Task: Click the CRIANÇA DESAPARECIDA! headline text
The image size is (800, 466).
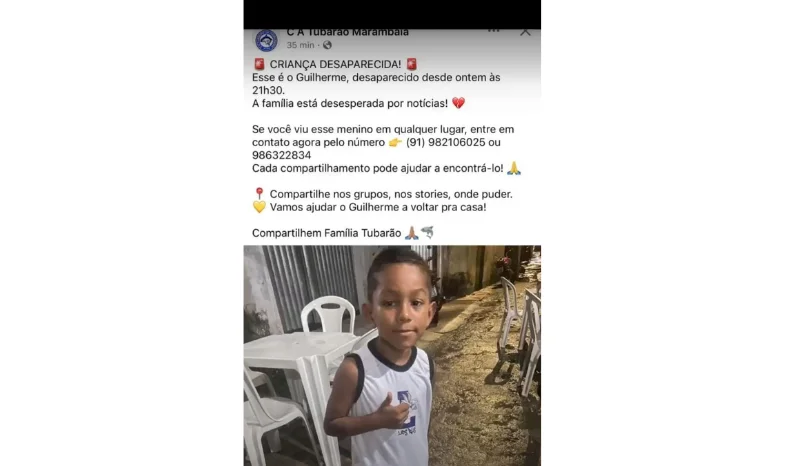Action: (335, 64)
